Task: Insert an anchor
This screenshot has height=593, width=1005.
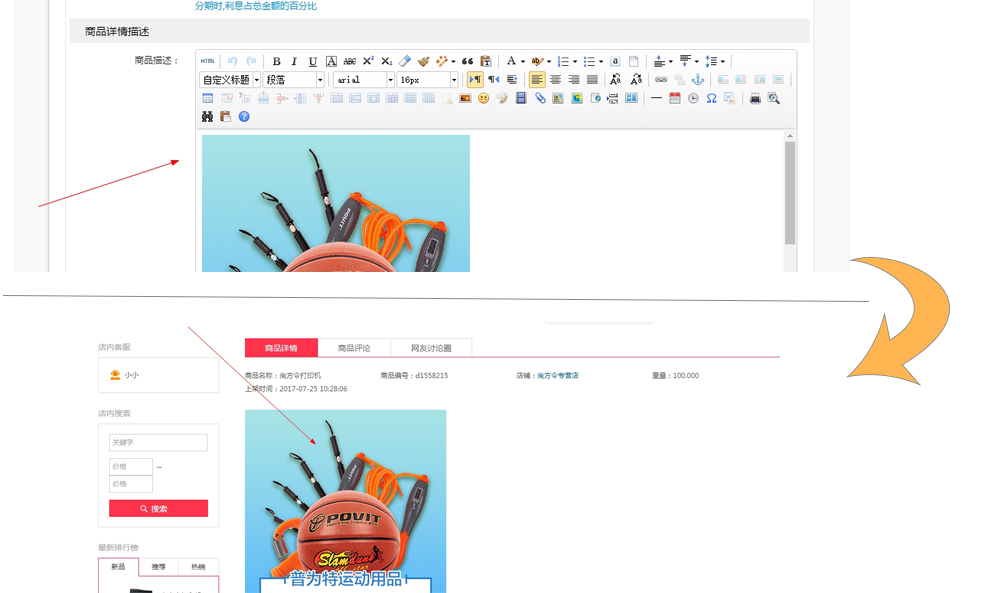Action: pyautogui.click(x=698, y=79)
